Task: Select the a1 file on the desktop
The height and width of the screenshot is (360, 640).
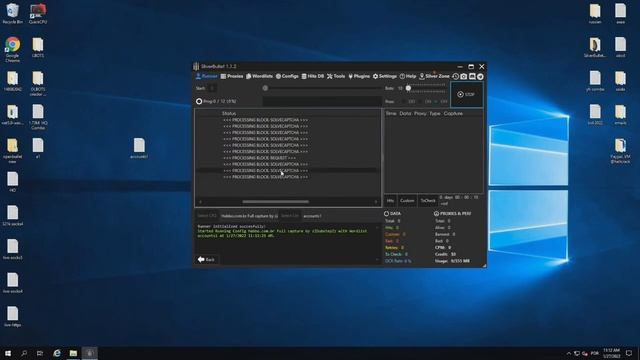Action: pos(38,148)
